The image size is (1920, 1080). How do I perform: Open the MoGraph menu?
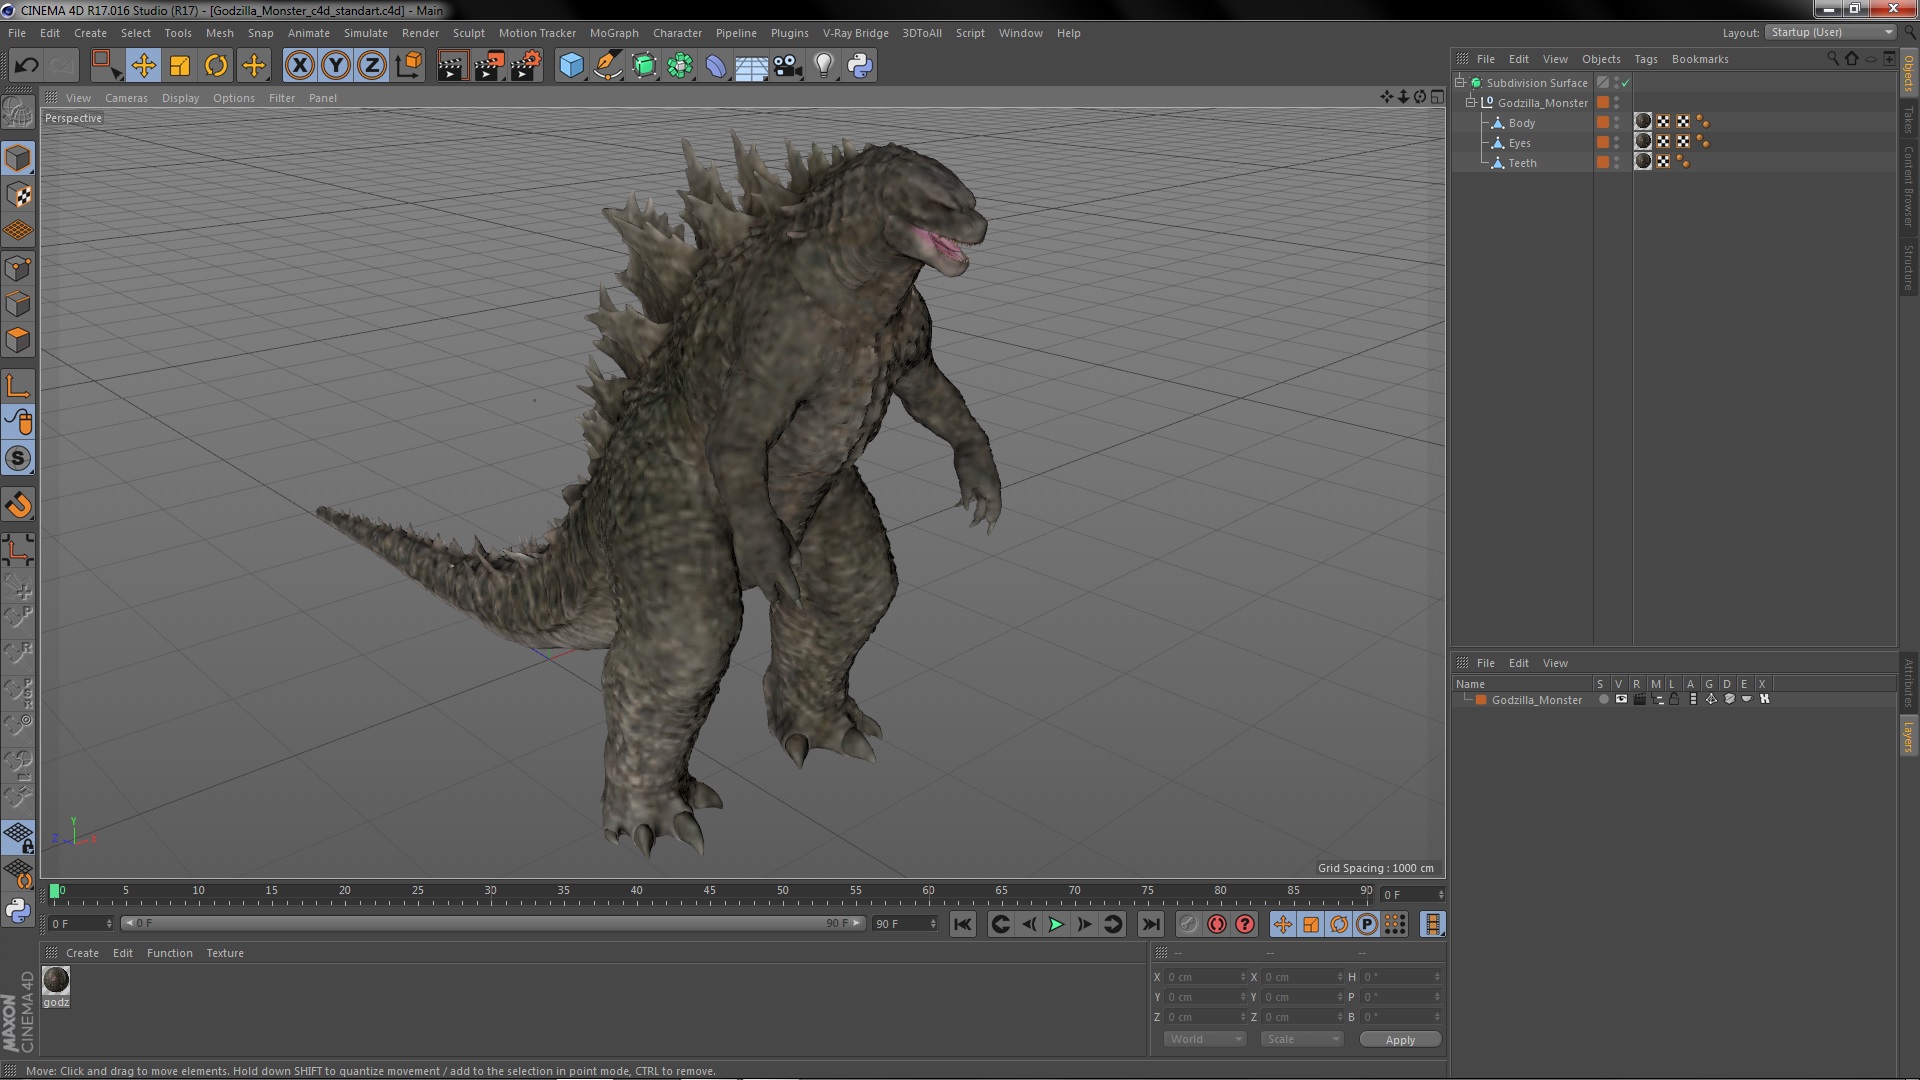coord(614,33)
